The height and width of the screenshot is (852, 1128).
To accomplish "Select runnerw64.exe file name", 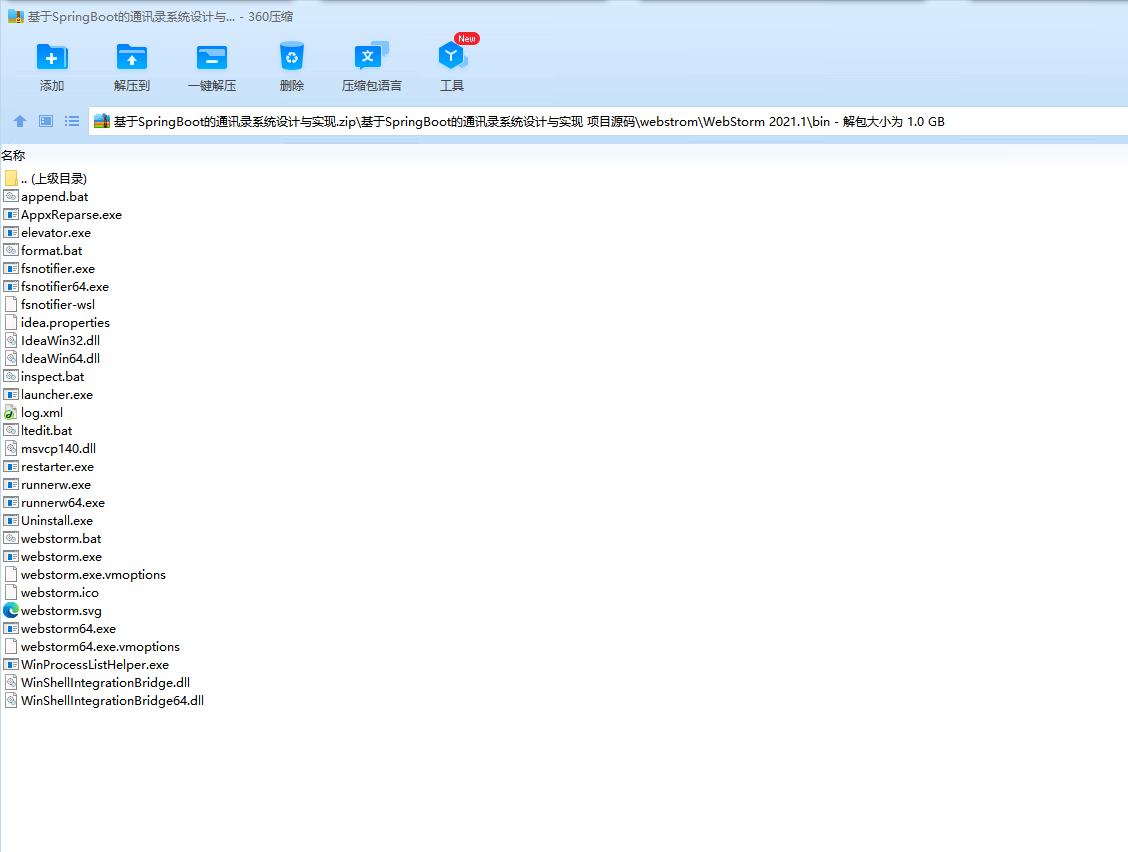I will tap(63, 503).
